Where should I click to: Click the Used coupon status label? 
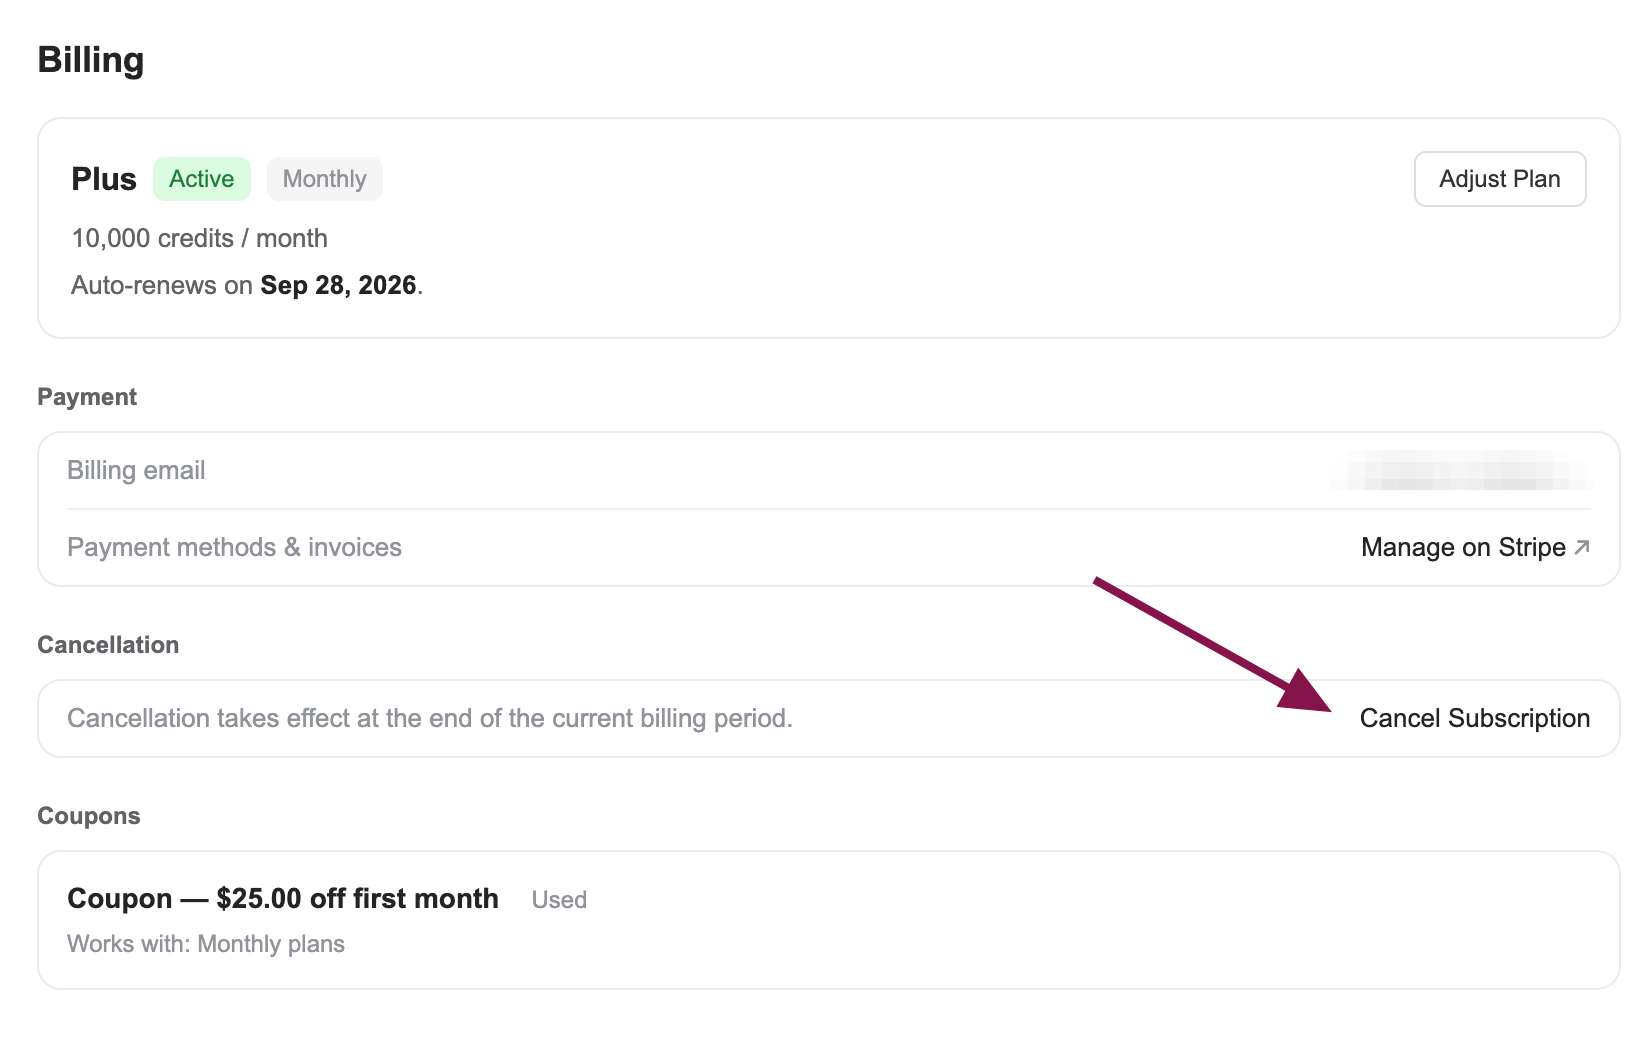[x=559, y=900]
